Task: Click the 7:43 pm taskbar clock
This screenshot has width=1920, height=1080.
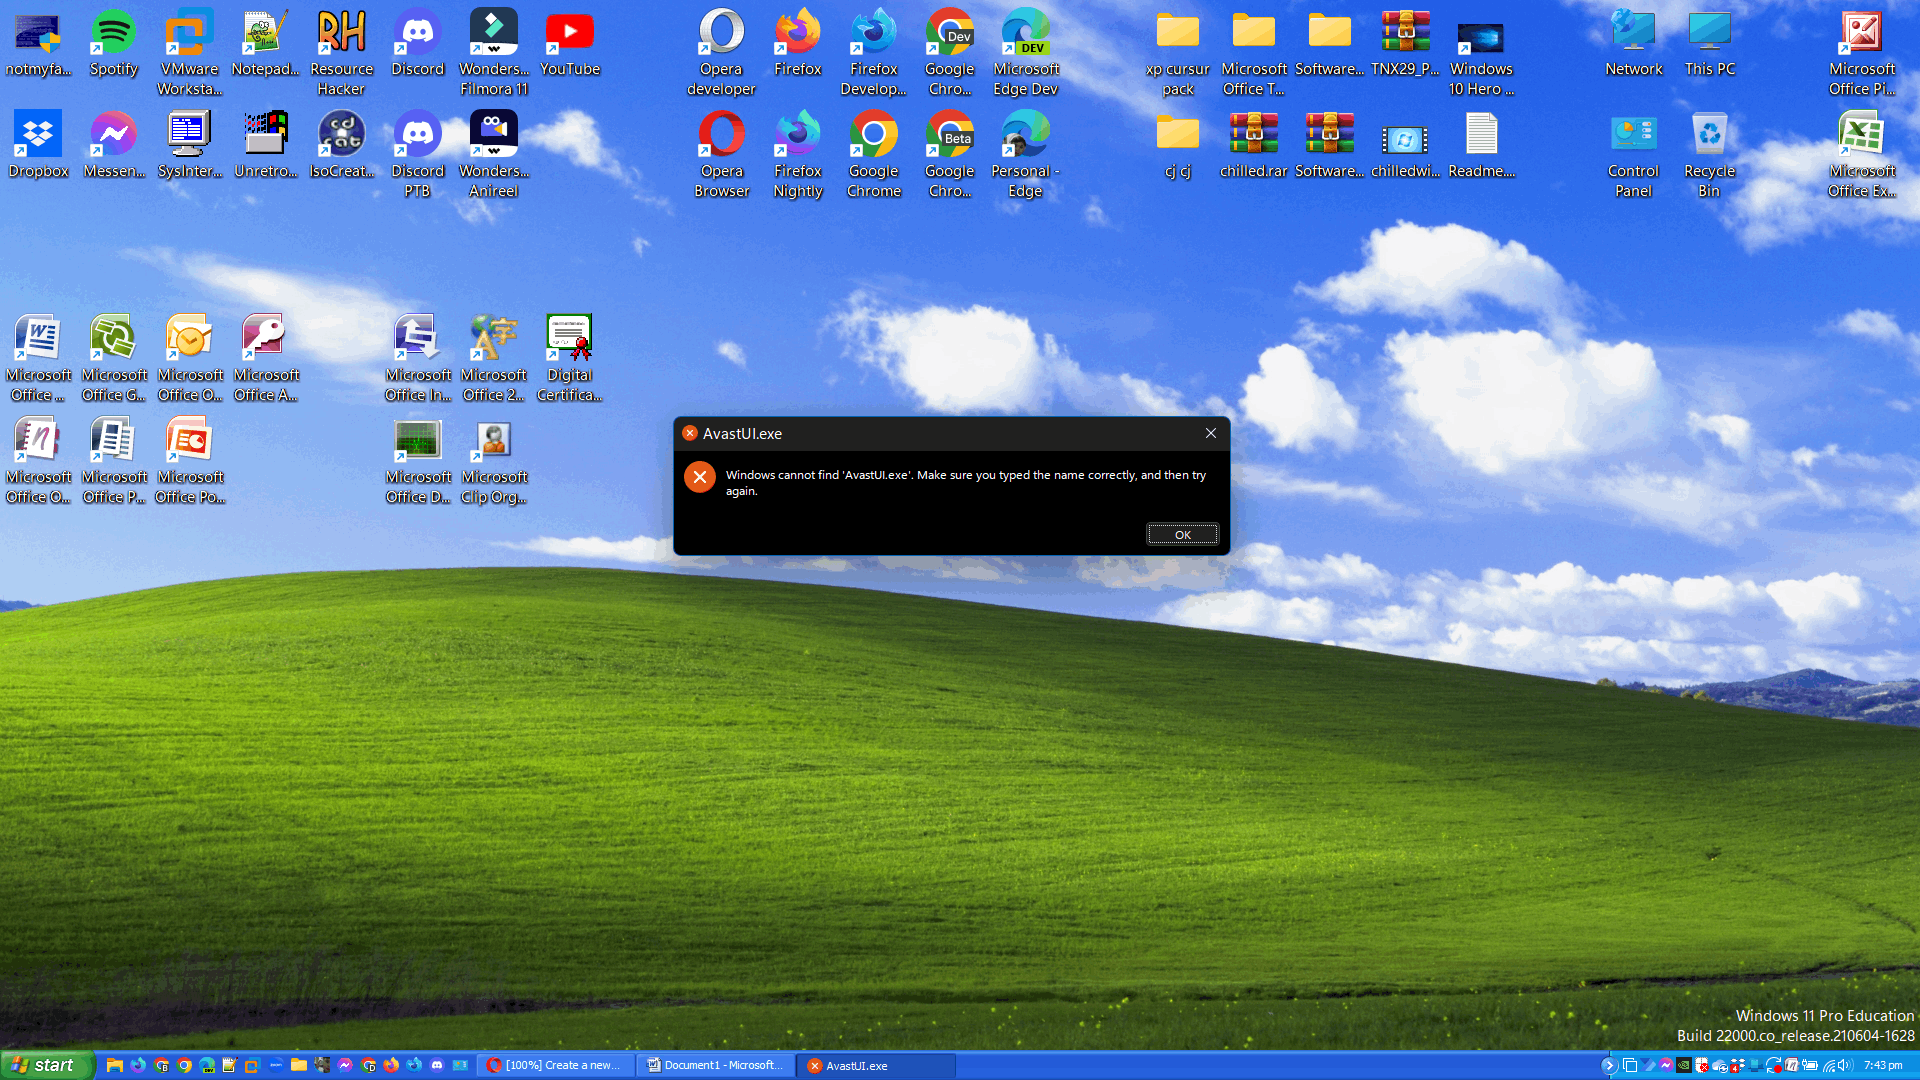Action: [1883, 1066]
